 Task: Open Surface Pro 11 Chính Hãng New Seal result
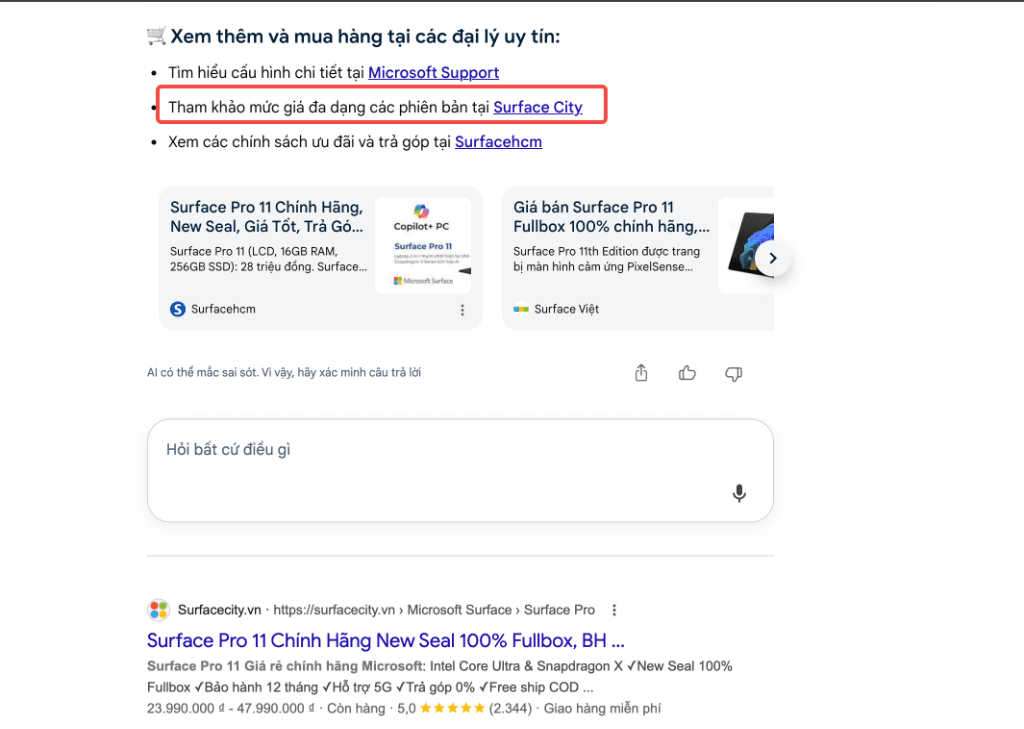(385, 640)
